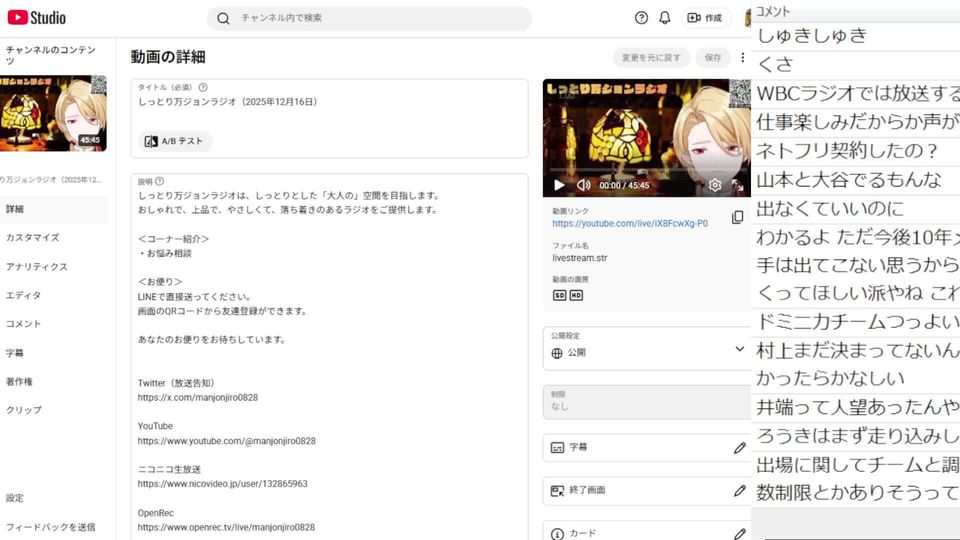Copy the video link
This screenshot has width=960, height=540.
coord(737,217)
